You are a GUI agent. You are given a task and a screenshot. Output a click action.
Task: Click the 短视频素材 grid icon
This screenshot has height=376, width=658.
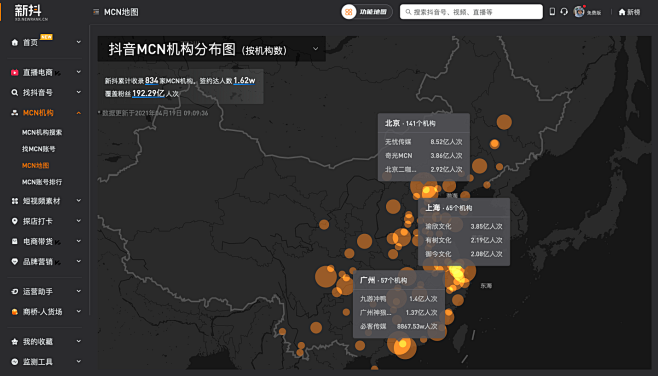[15, 201]
